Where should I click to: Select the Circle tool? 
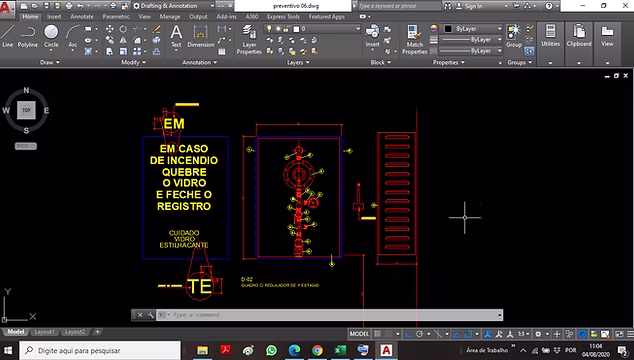tap(51, 36)
